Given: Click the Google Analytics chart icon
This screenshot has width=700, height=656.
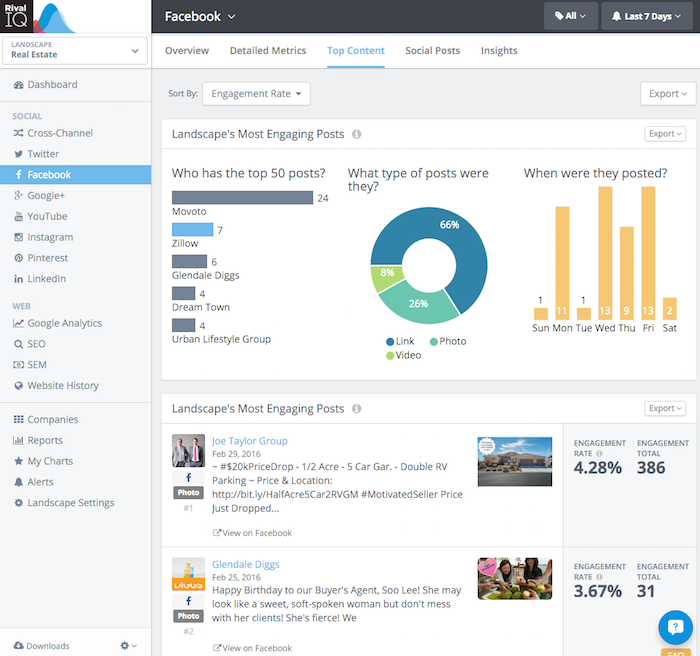Looking at the screenshot, I should coord(18,323).
